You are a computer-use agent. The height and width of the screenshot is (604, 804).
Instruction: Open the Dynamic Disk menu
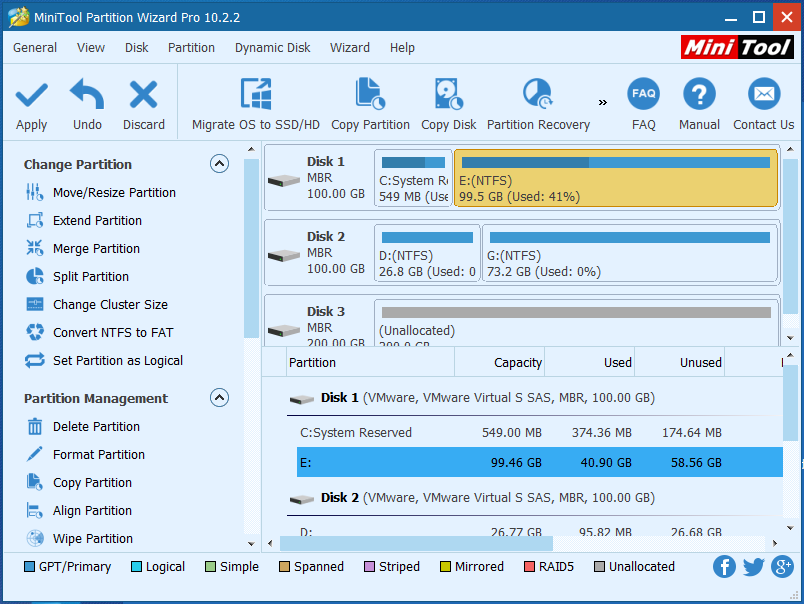pos(272,48)
